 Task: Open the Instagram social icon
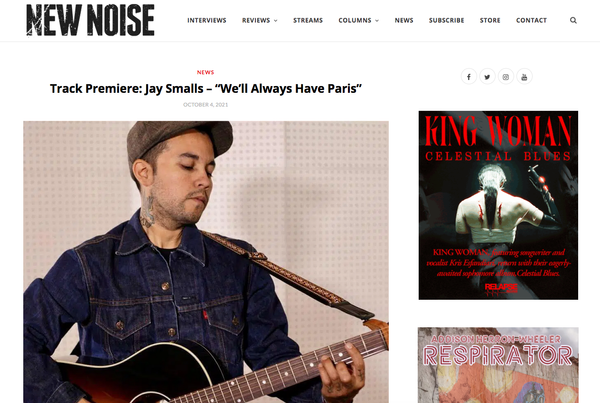pos(505,77)
